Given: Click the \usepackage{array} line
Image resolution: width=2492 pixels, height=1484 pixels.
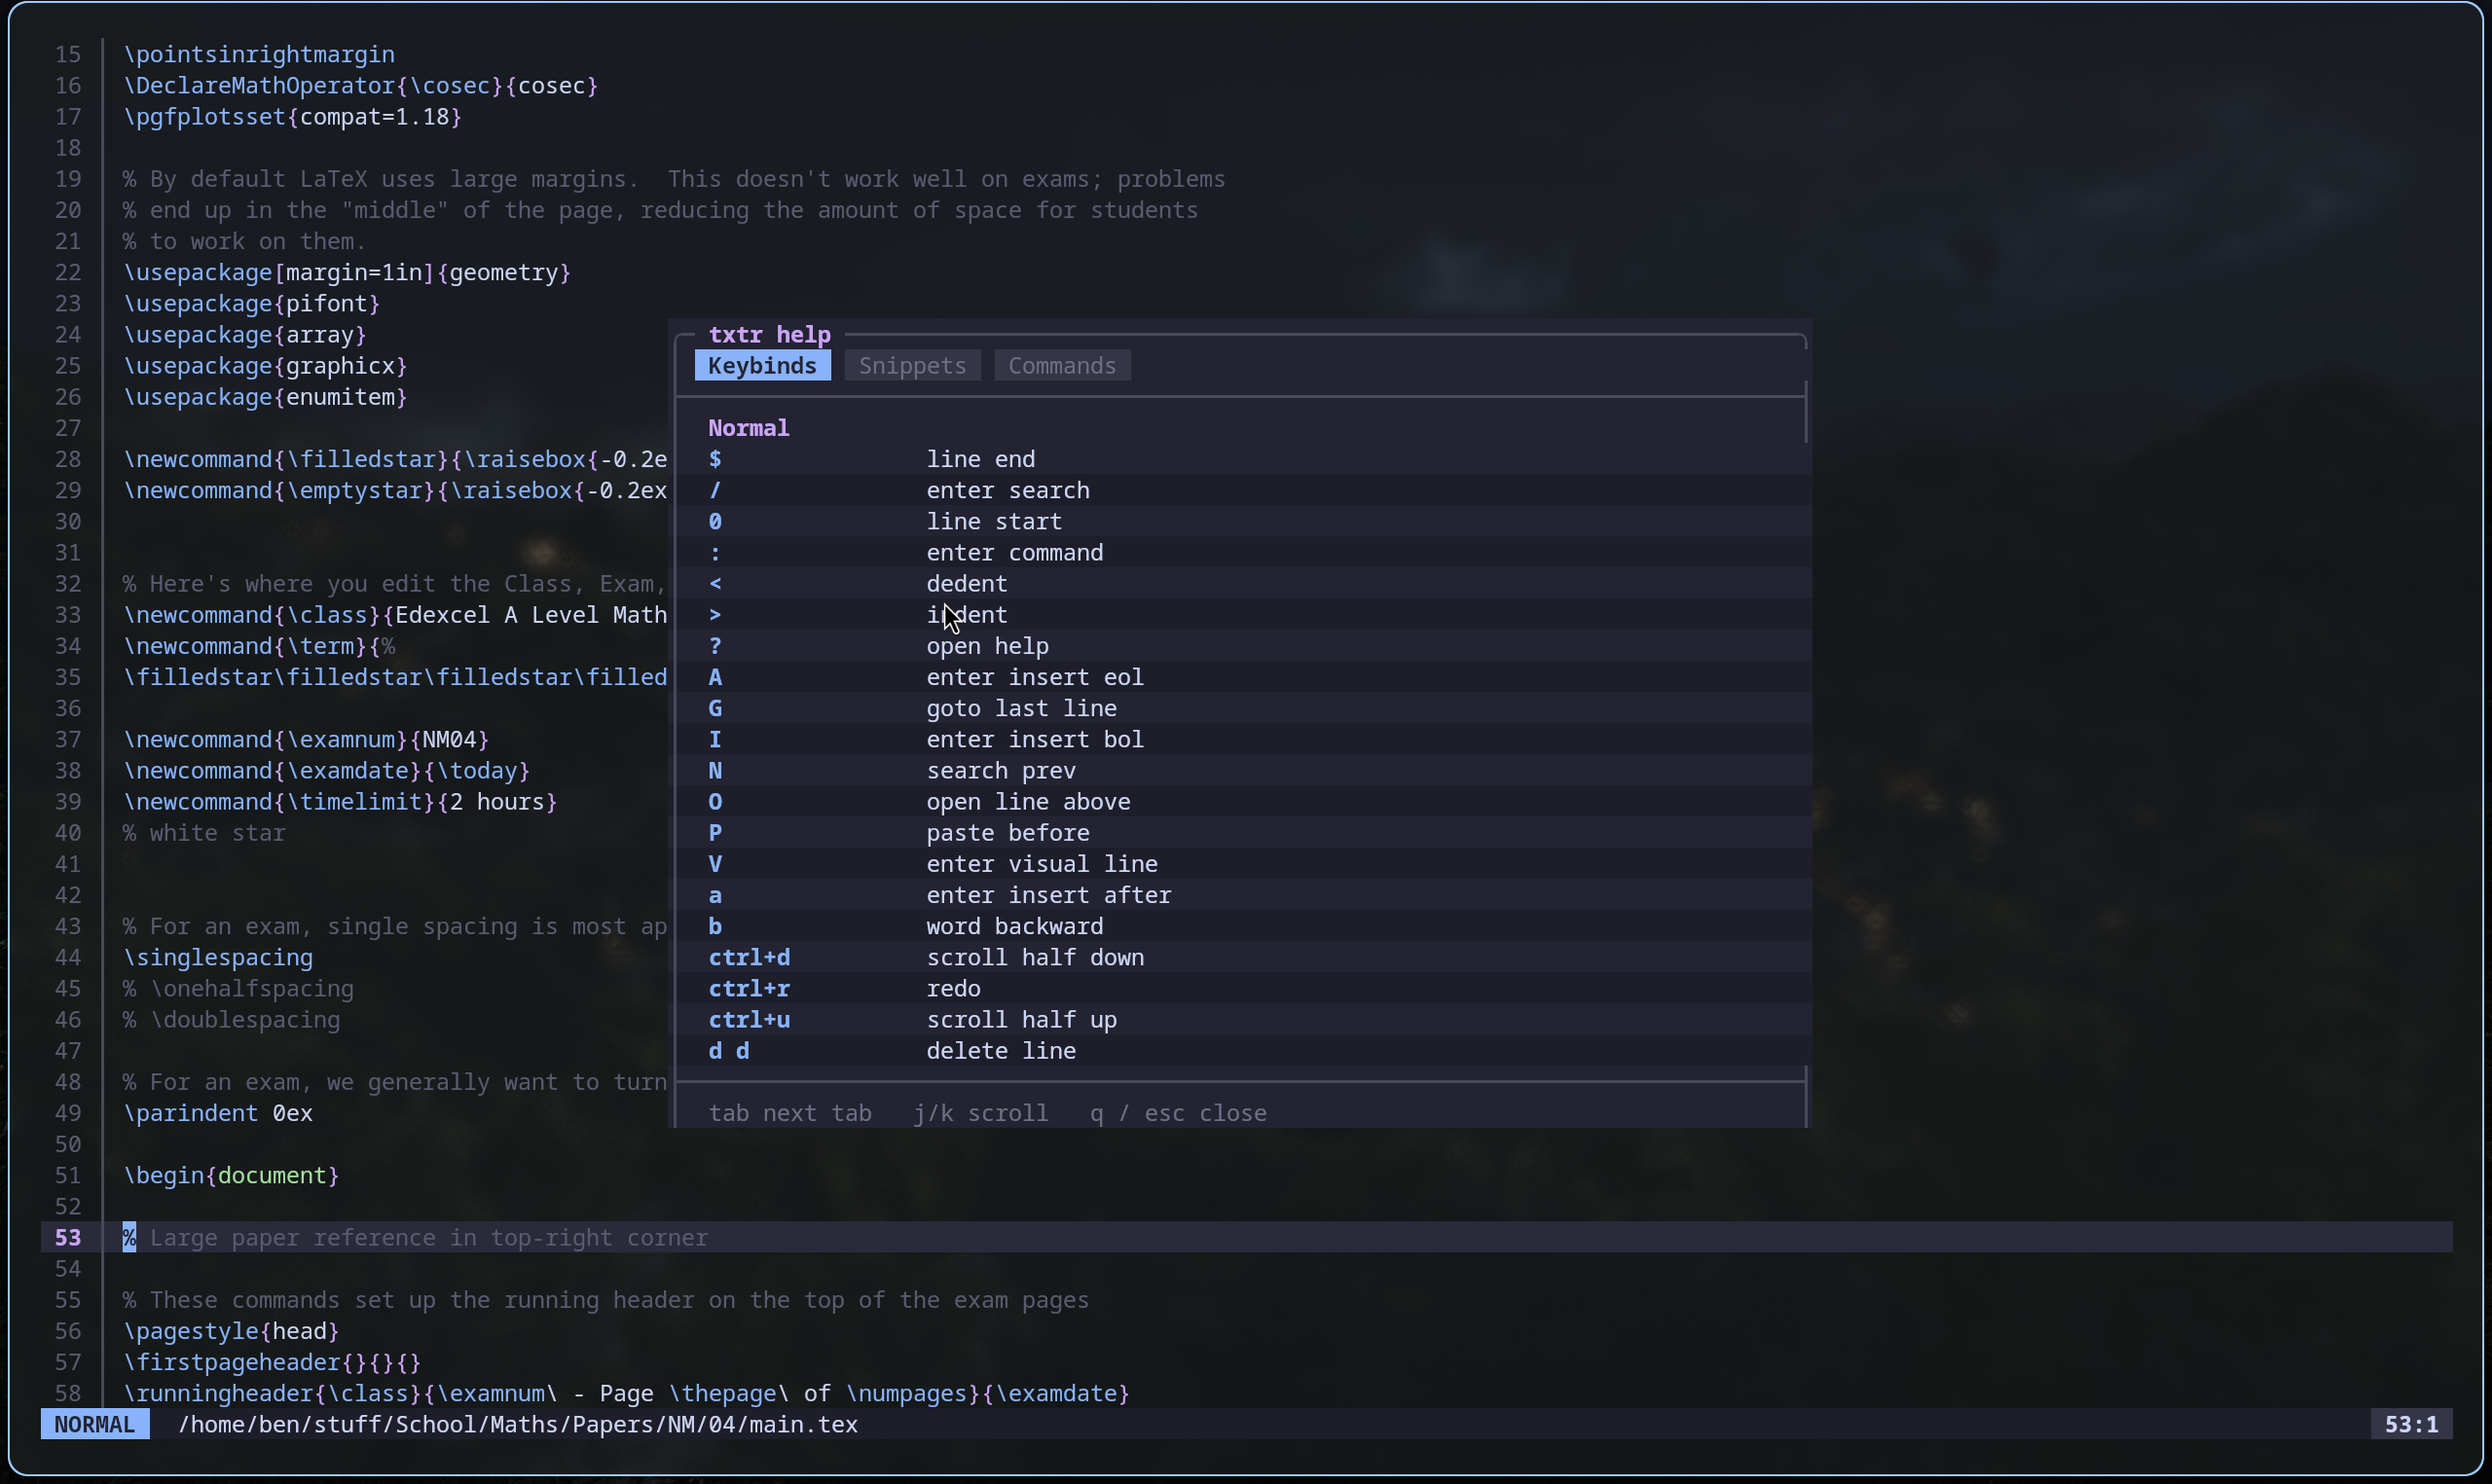Looking at the screenshot, I should click(245, 334).
